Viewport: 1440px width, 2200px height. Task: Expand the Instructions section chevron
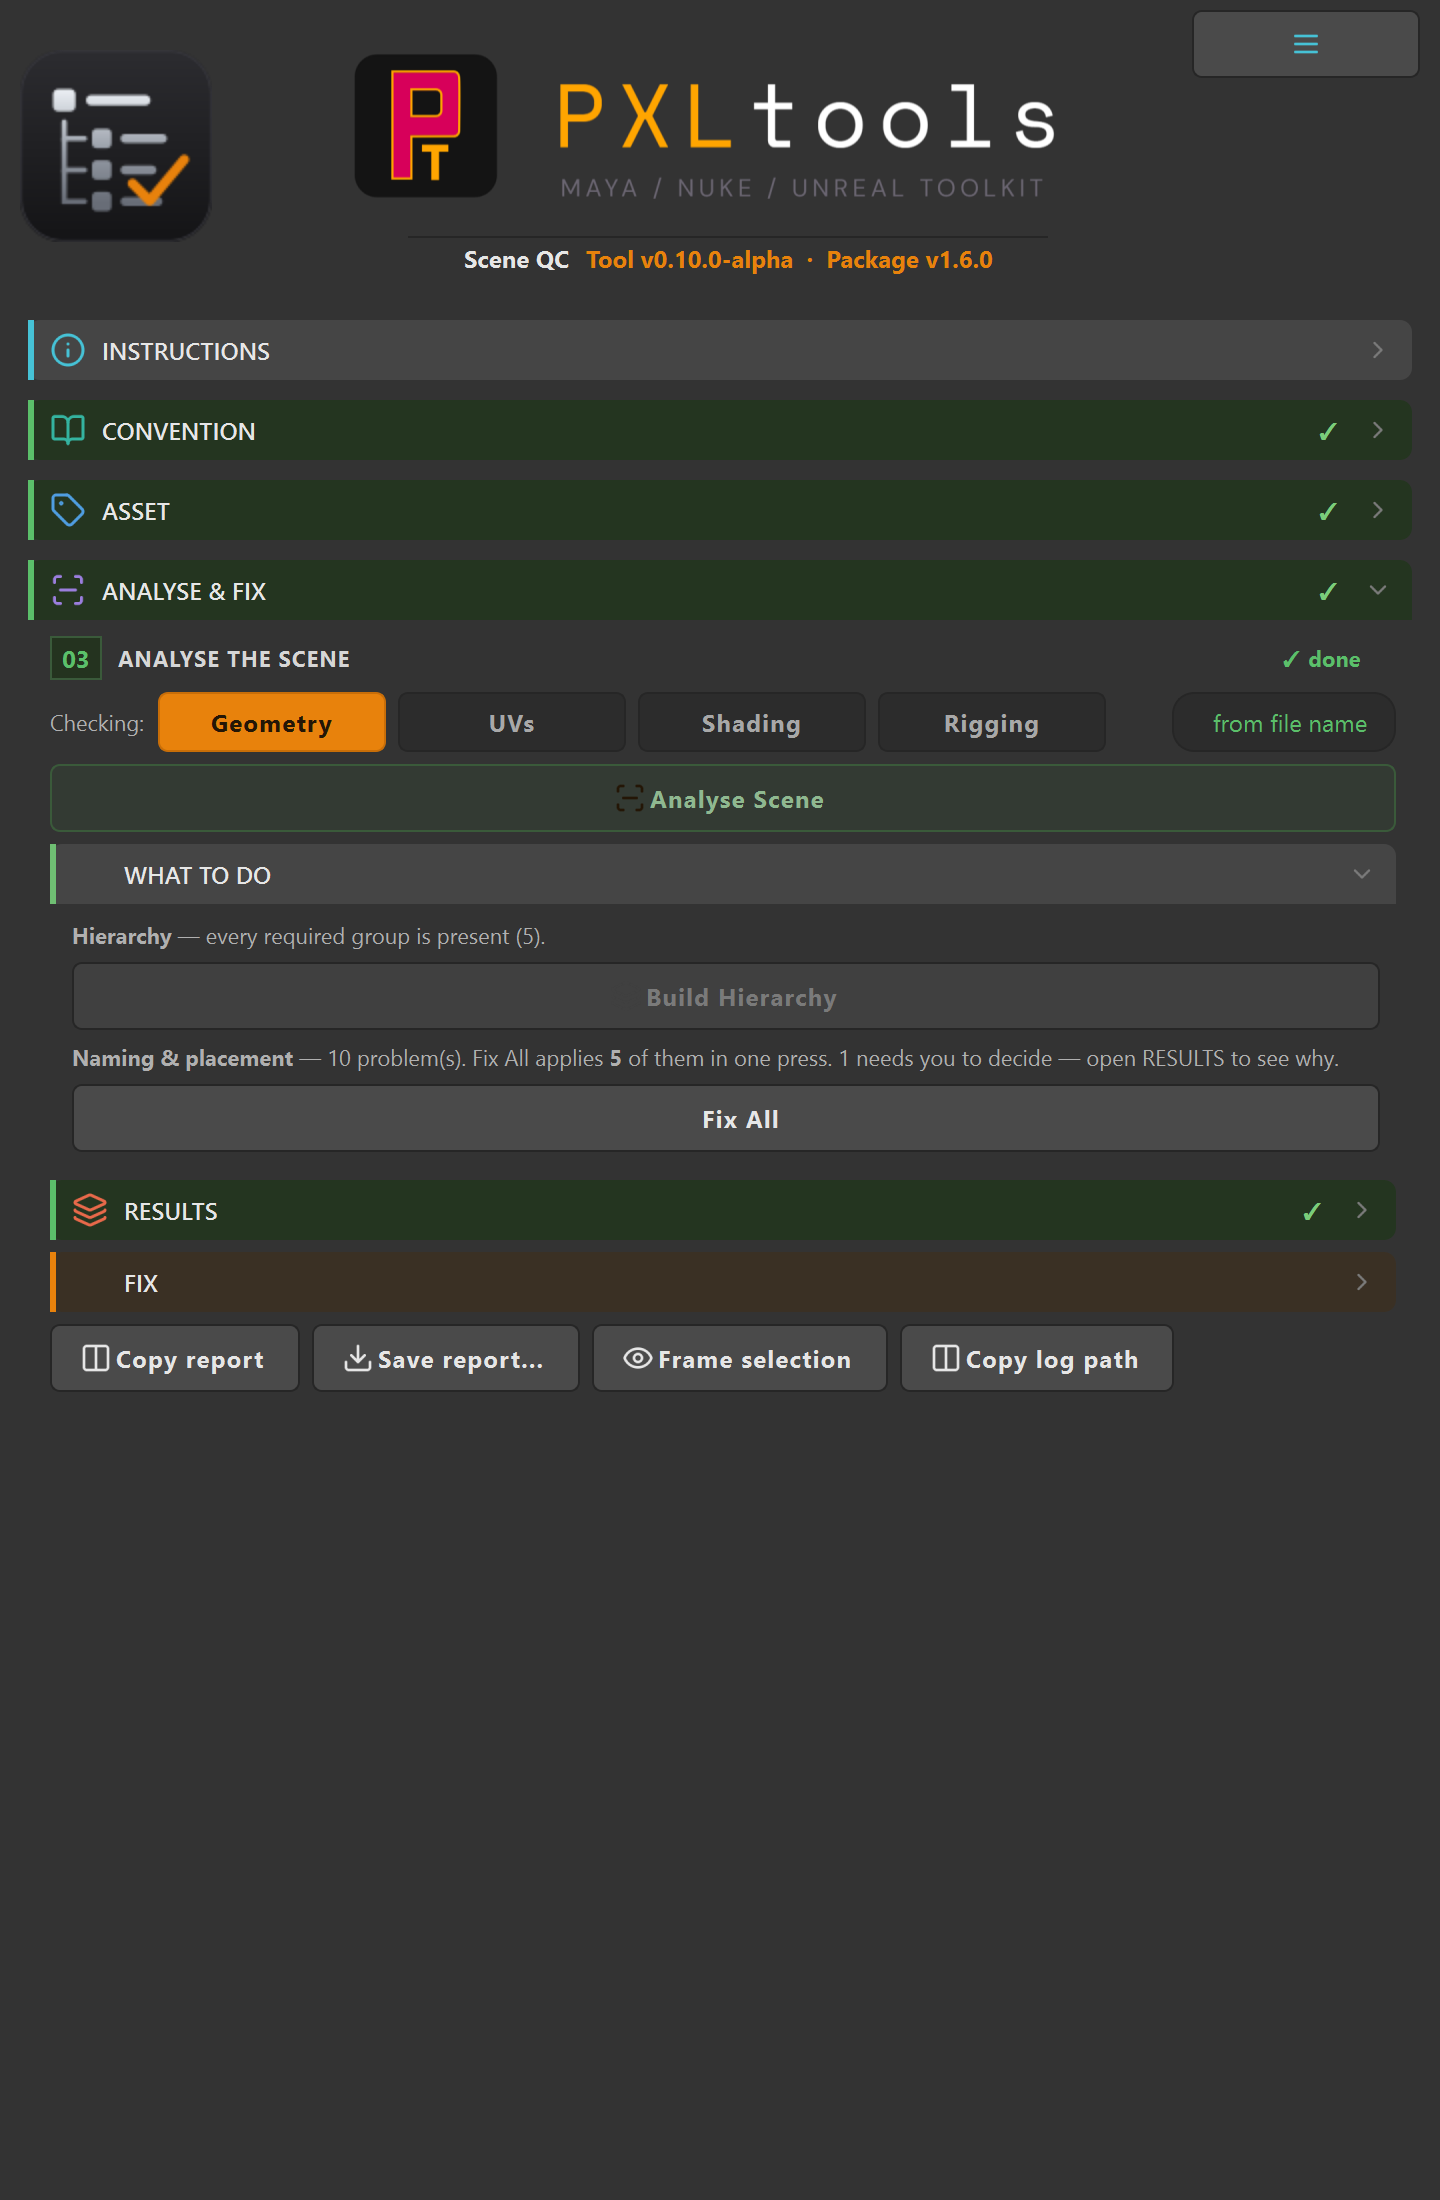tap(1378, 350)
